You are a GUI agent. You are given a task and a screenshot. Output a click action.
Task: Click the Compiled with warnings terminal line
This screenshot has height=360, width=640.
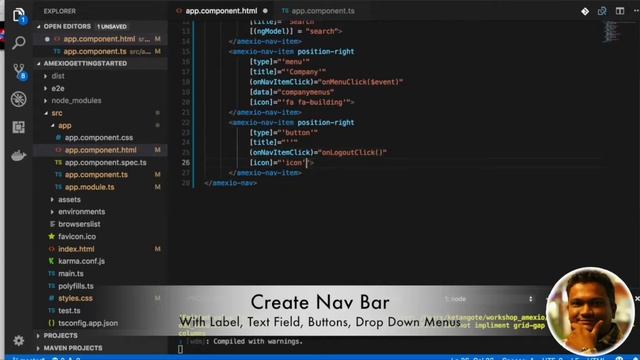[258, 342]
